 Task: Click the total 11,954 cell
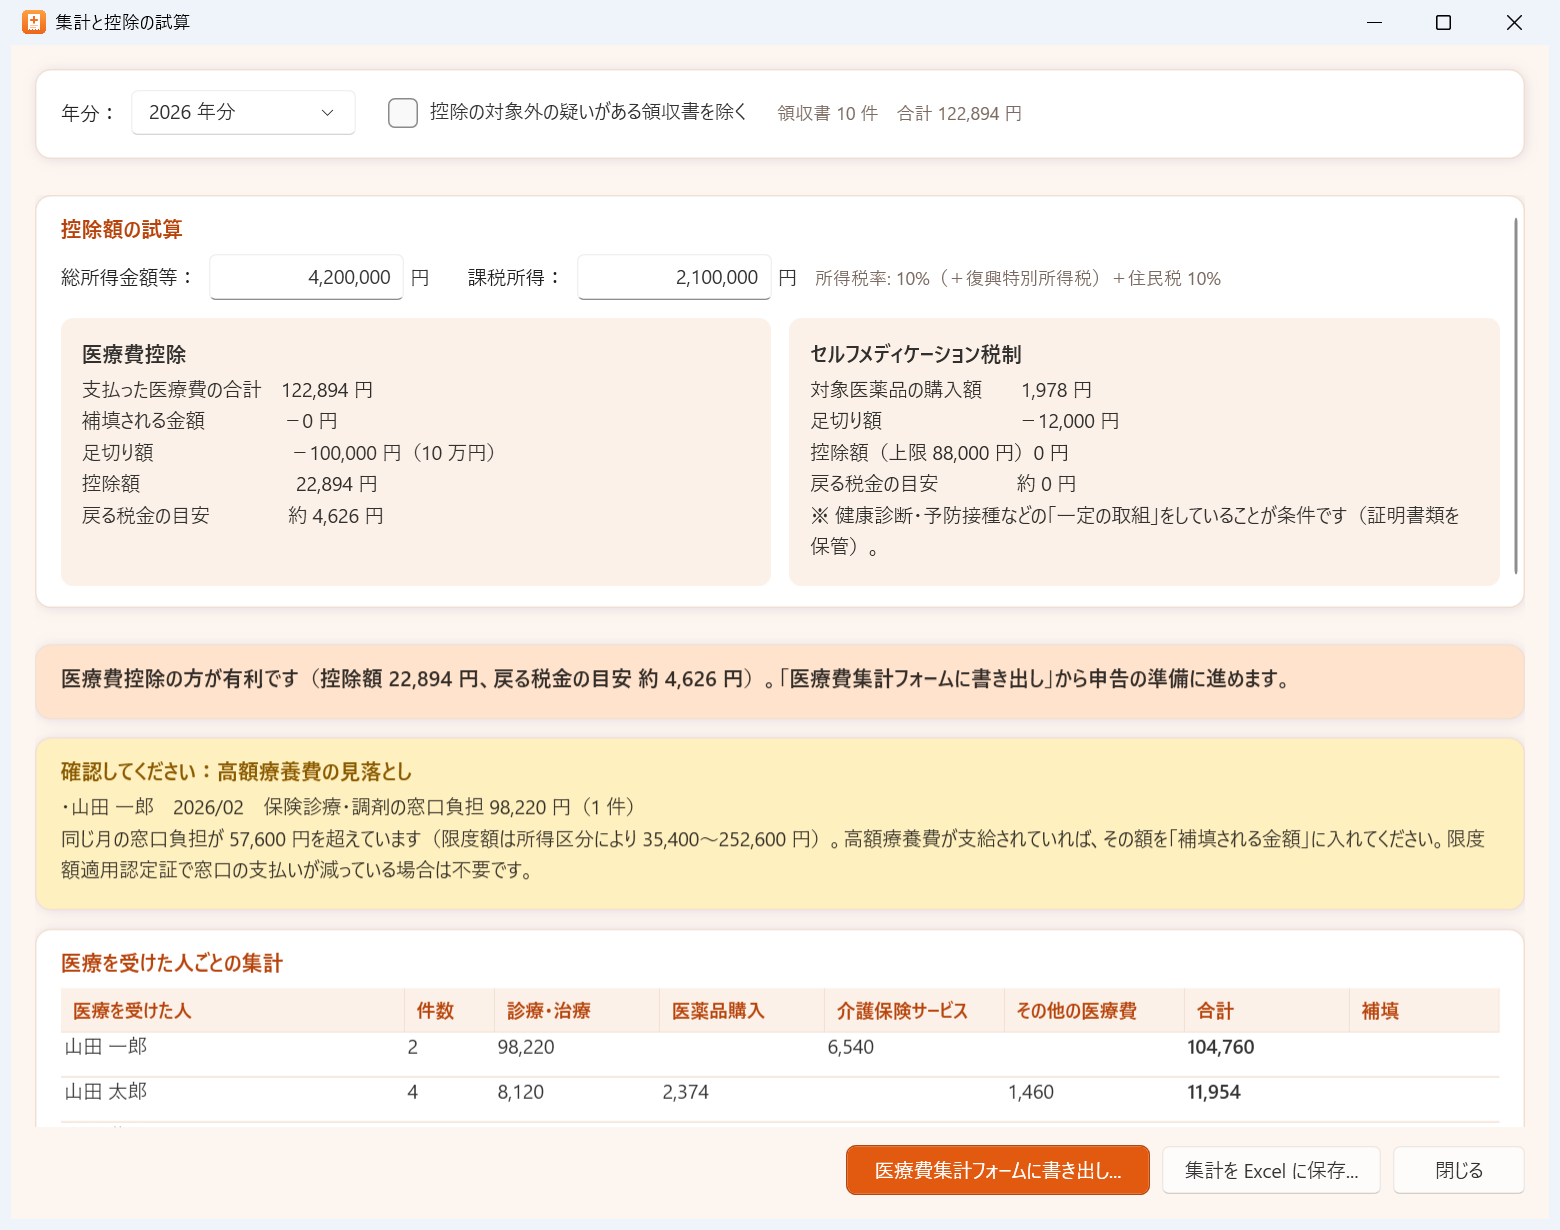point(1213,1092)
